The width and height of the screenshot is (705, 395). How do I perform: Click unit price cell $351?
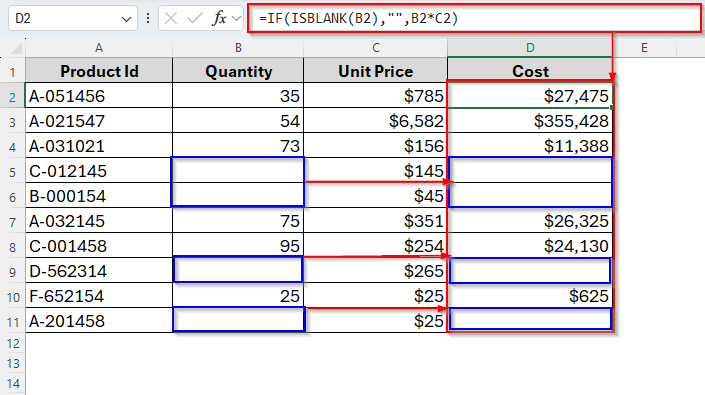[x=375, y=221]
